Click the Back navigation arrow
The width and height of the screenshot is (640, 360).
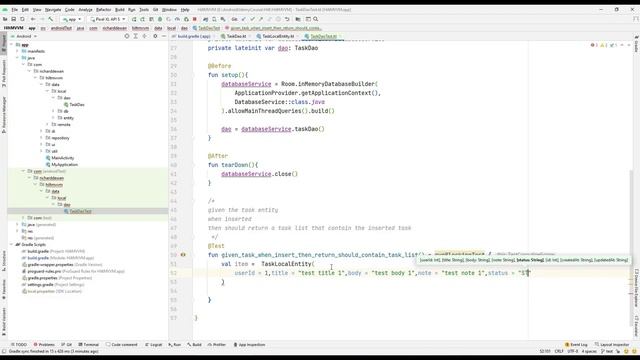click(33, 19)
